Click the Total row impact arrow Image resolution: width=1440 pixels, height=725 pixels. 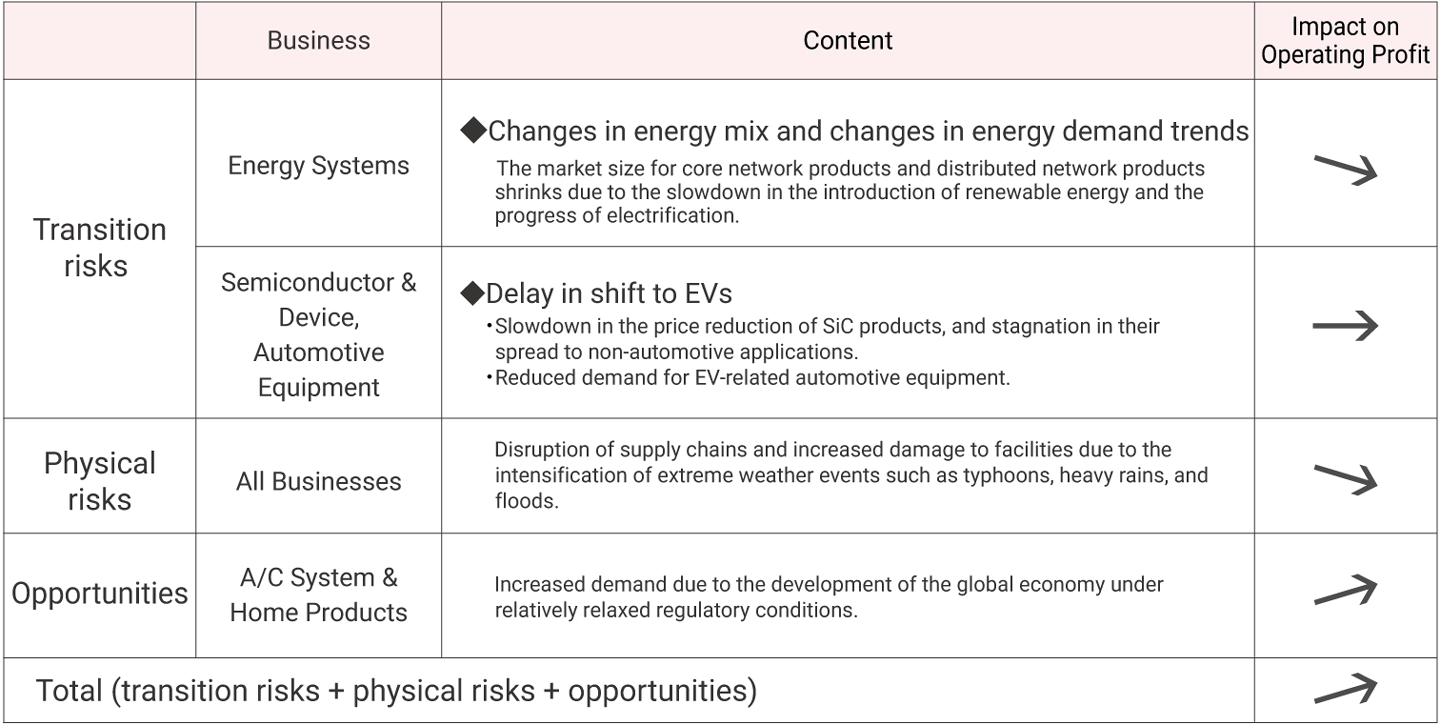(x=1345, y=688)
